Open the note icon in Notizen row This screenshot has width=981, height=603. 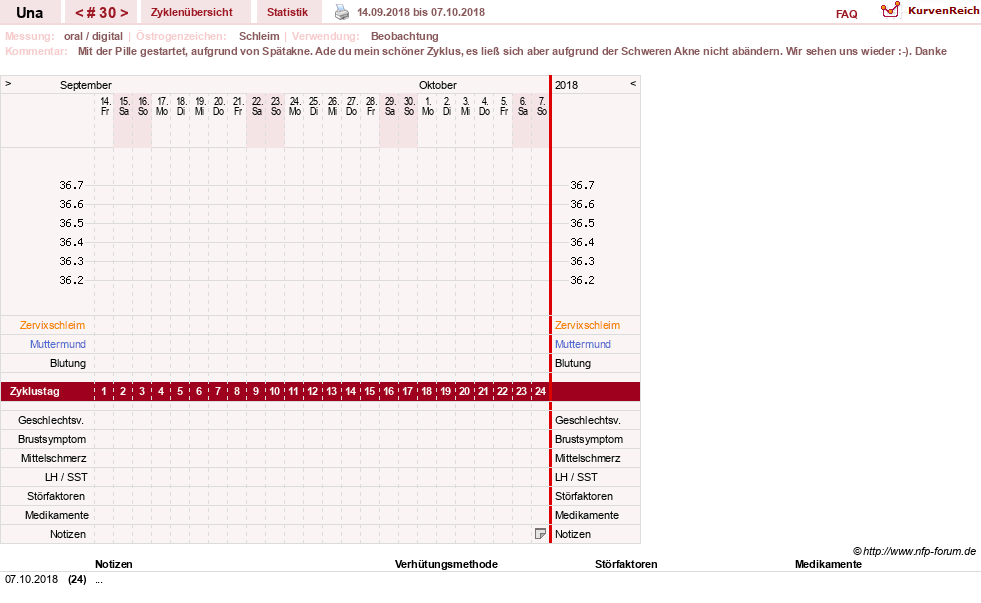click(x=541, y=534)
